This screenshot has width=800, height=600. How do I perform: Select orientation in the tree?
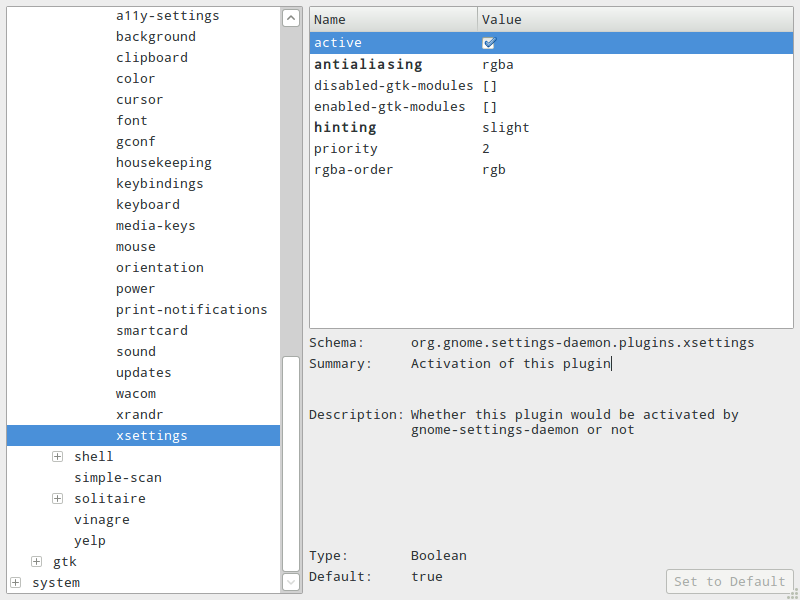[160, 268]
